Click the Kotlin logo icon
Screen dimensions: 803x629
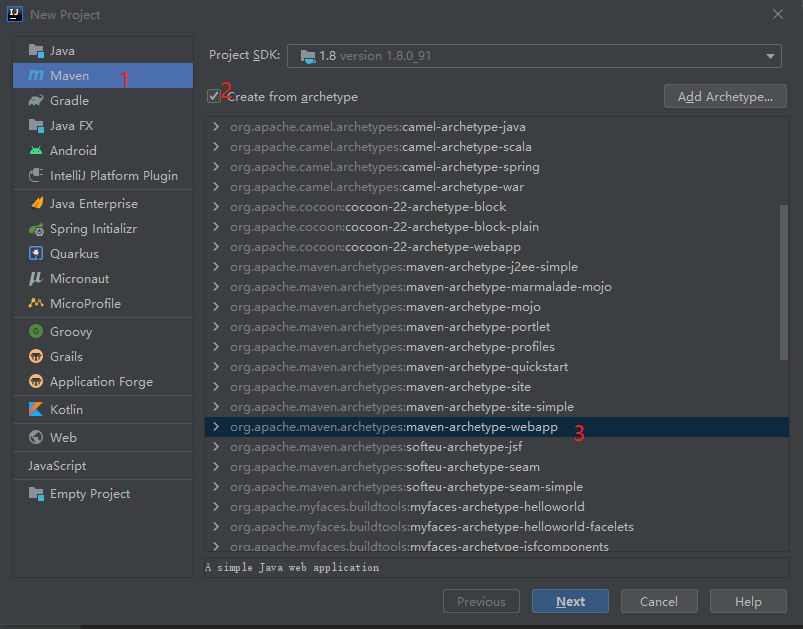[36, 409]
